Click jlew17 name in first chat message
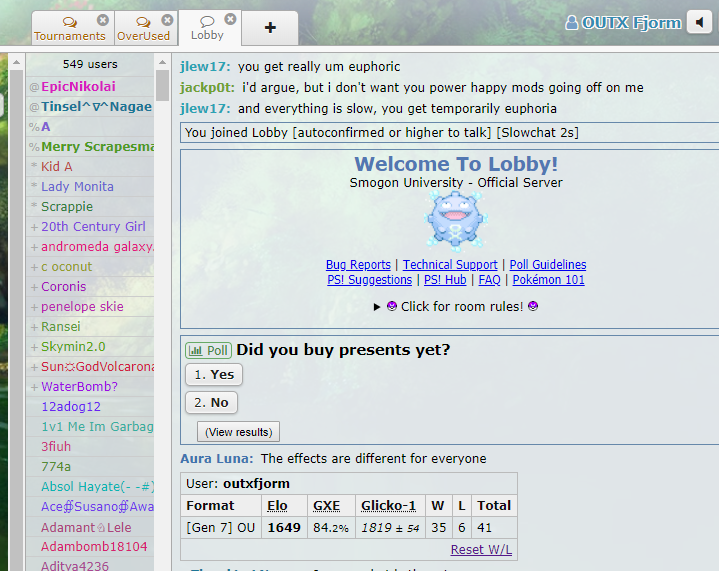The width and height of the screenshot is (719, 571). 205,67
